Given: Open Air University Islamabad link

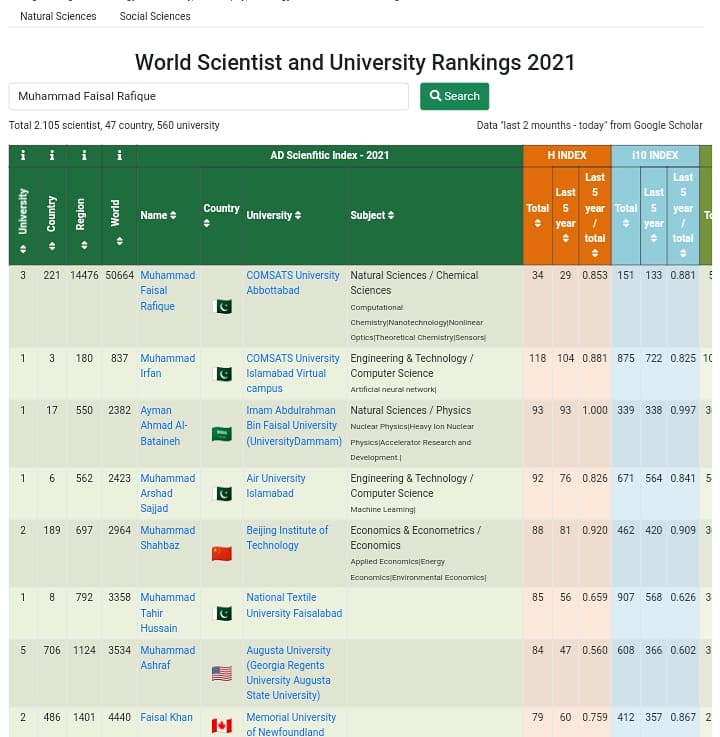Looking at the screenshot, I should tap(276, 486).
